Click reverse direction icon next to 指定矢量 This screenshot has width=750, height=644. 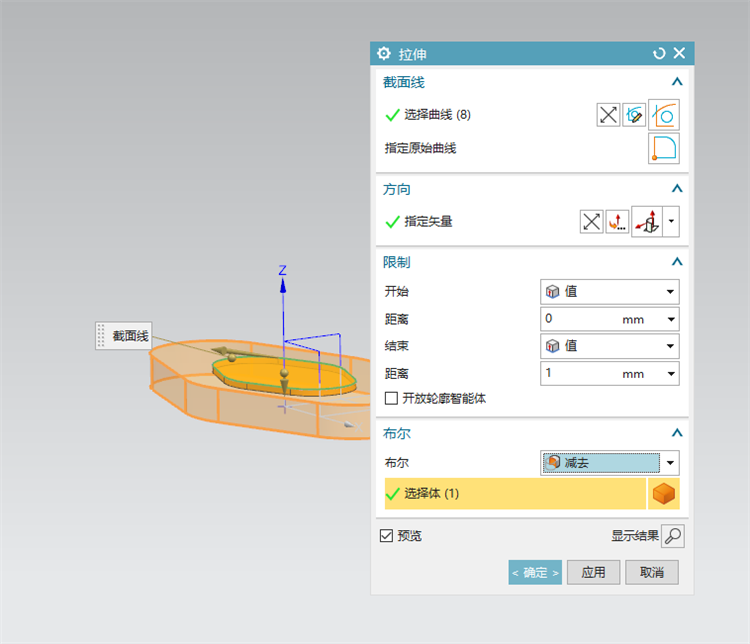pyautogui.click(x=592, y=222)
